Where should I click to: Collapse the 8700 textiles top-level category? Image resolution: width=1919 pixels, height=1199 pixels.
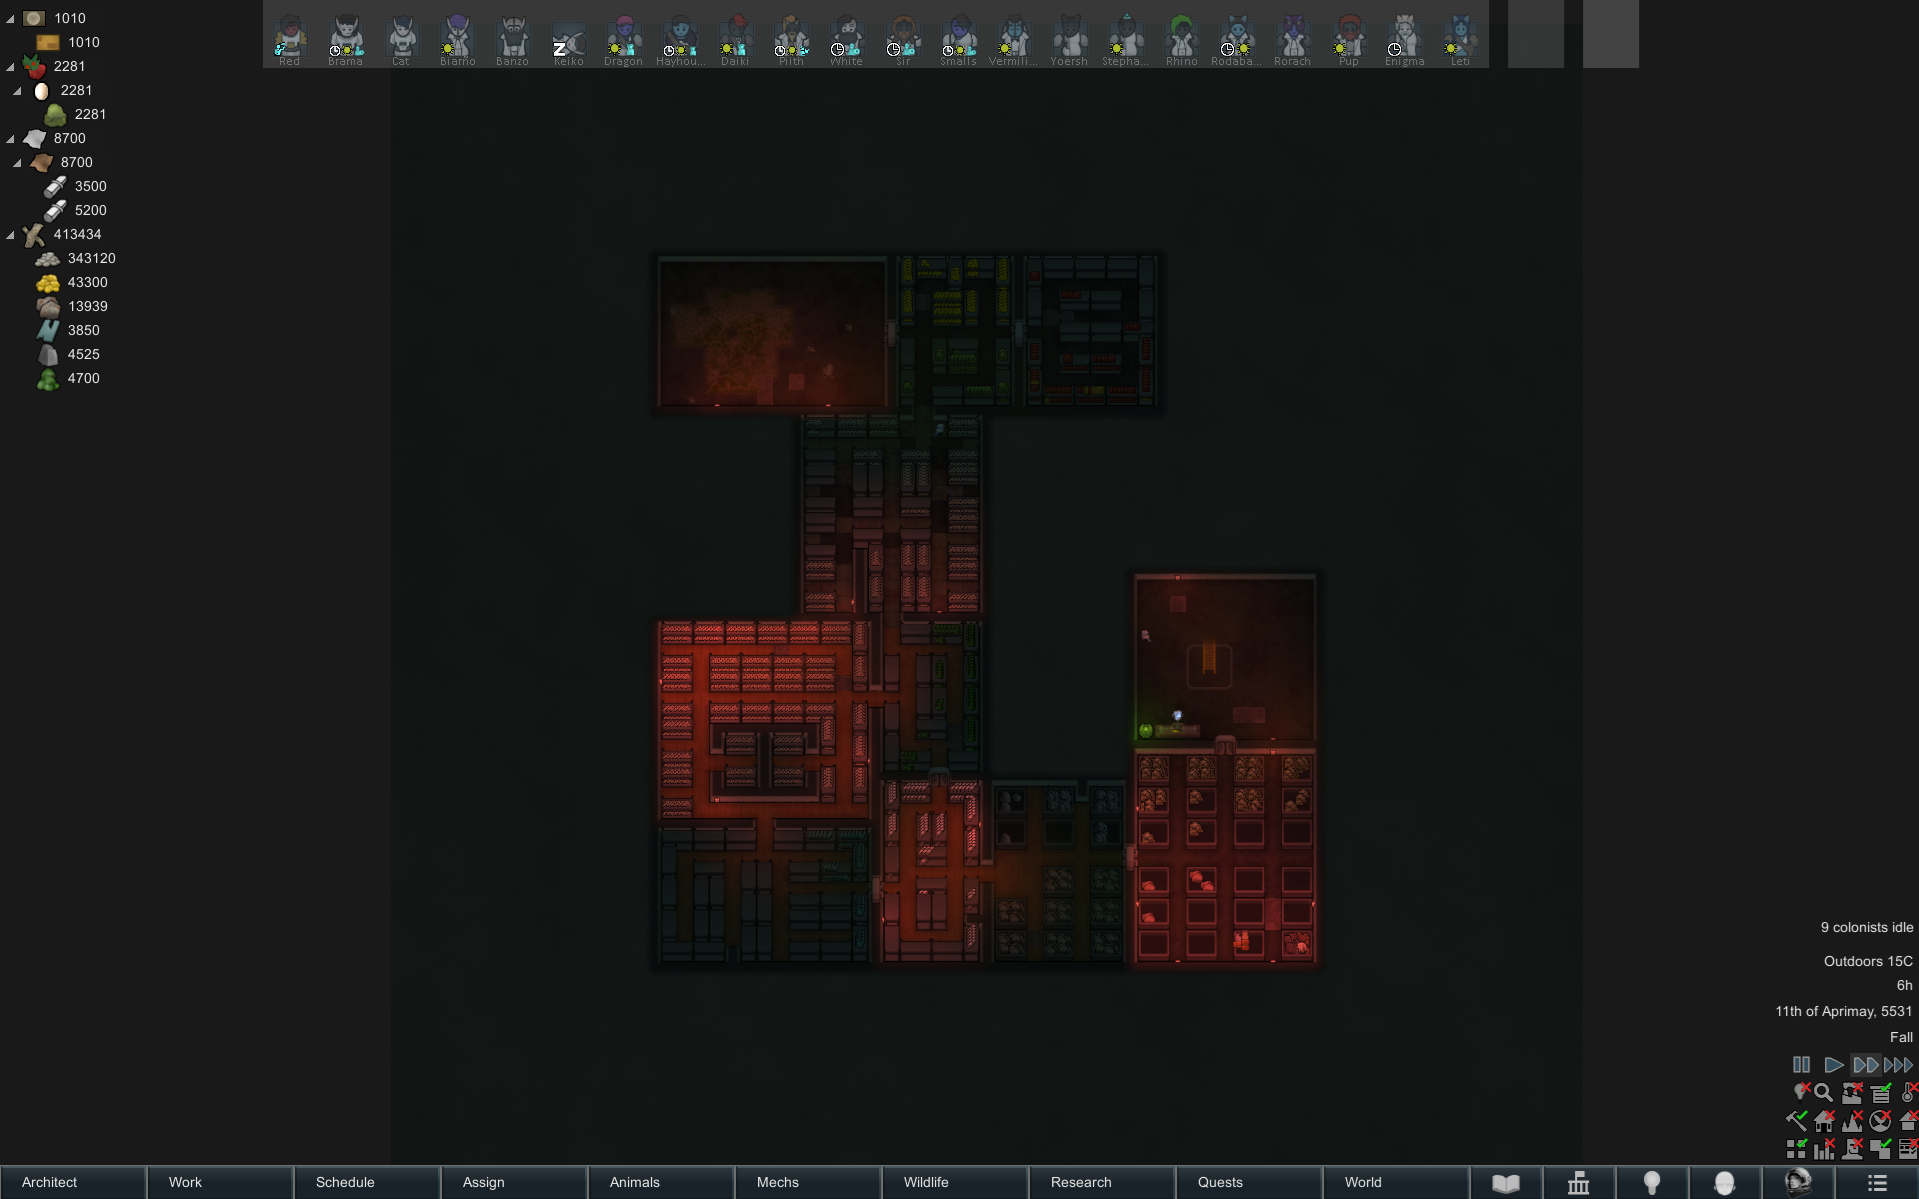click(11, 139)
